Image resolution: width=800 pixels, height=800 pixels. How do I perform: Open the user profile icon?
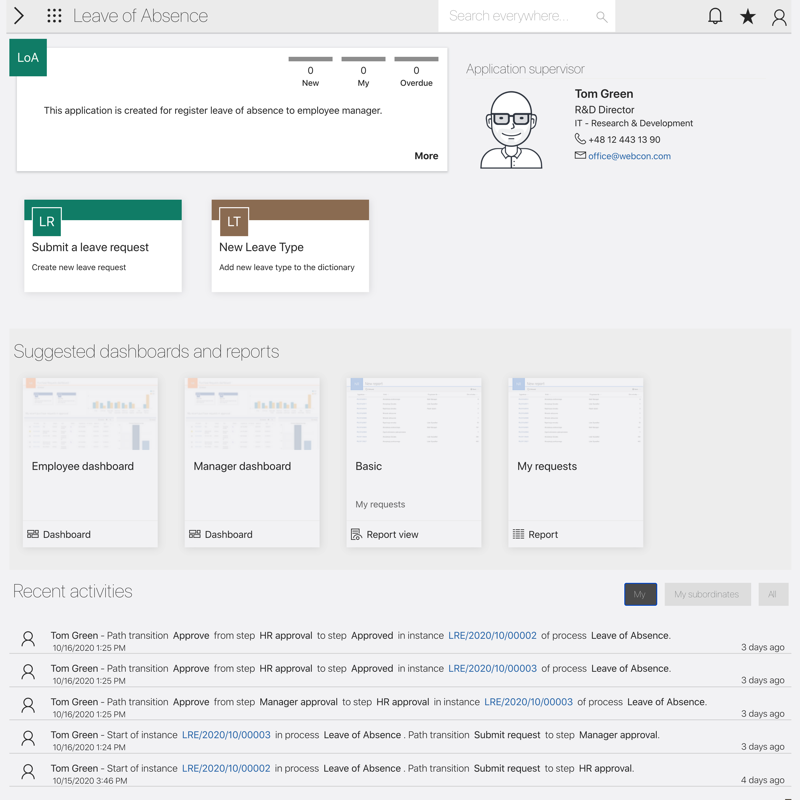pyautogui.click(x=779, y=16)
